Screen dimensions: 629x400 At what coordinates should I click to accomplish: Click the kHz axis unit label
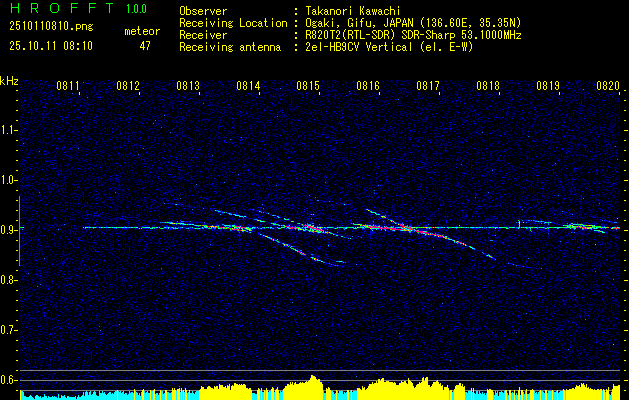9,81
